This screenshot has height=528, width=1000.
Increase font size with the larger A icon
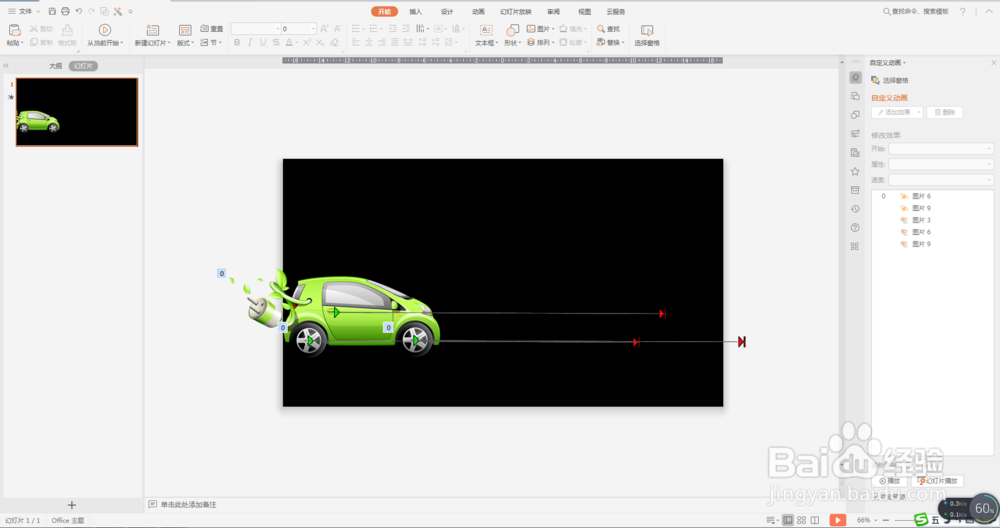click(x=325, y=29)
